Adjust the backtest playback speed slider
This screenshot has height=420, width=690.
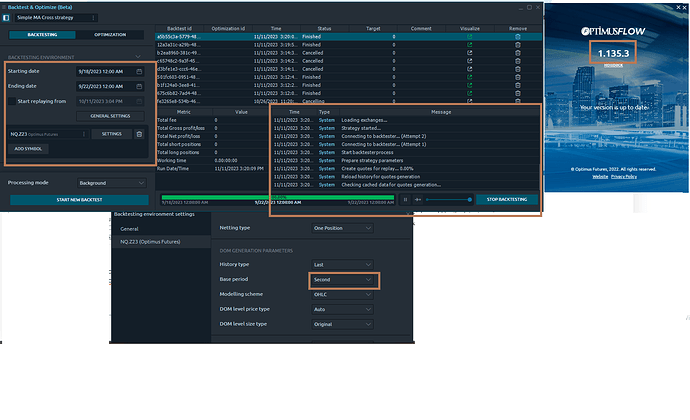coord(449,199)
